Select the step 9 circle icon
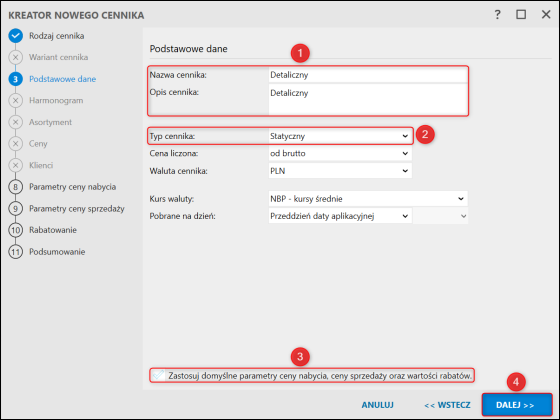560x420 pixels. tap(15, 209)
